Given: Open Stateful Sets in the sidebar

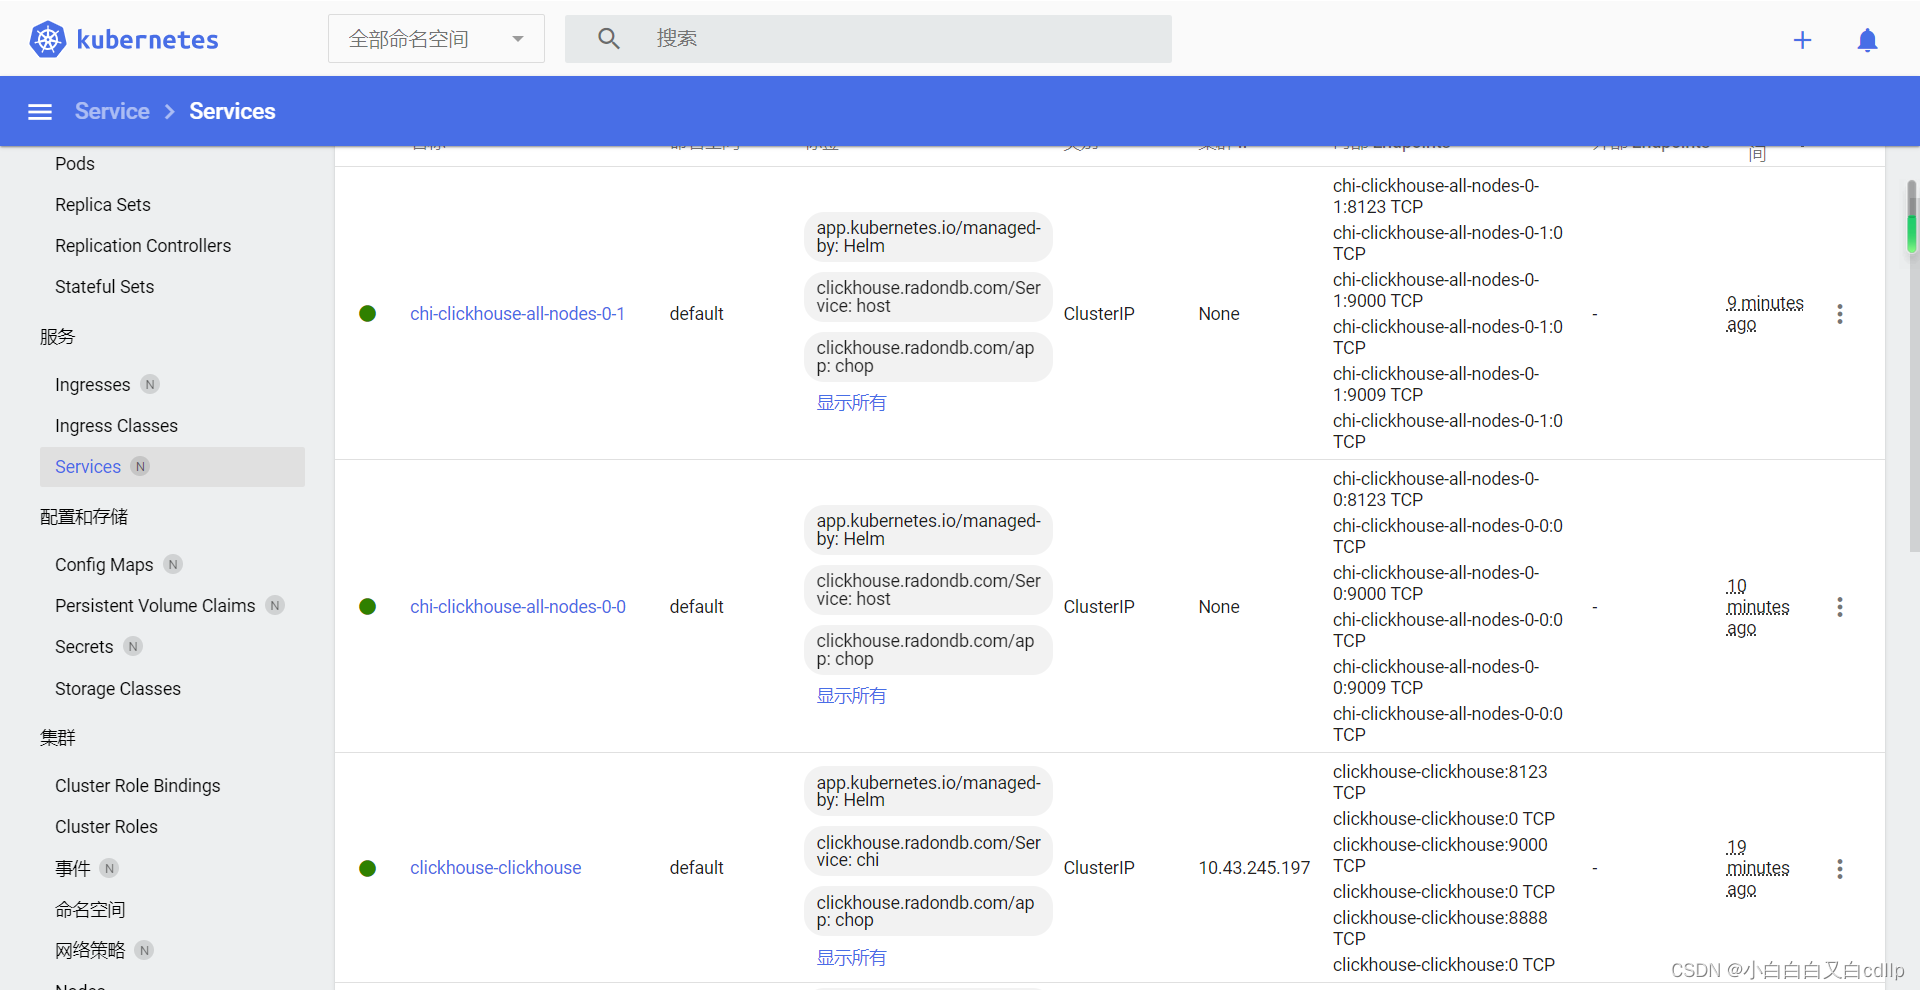Looking at the screenshot, I should [x=105, y=287].
